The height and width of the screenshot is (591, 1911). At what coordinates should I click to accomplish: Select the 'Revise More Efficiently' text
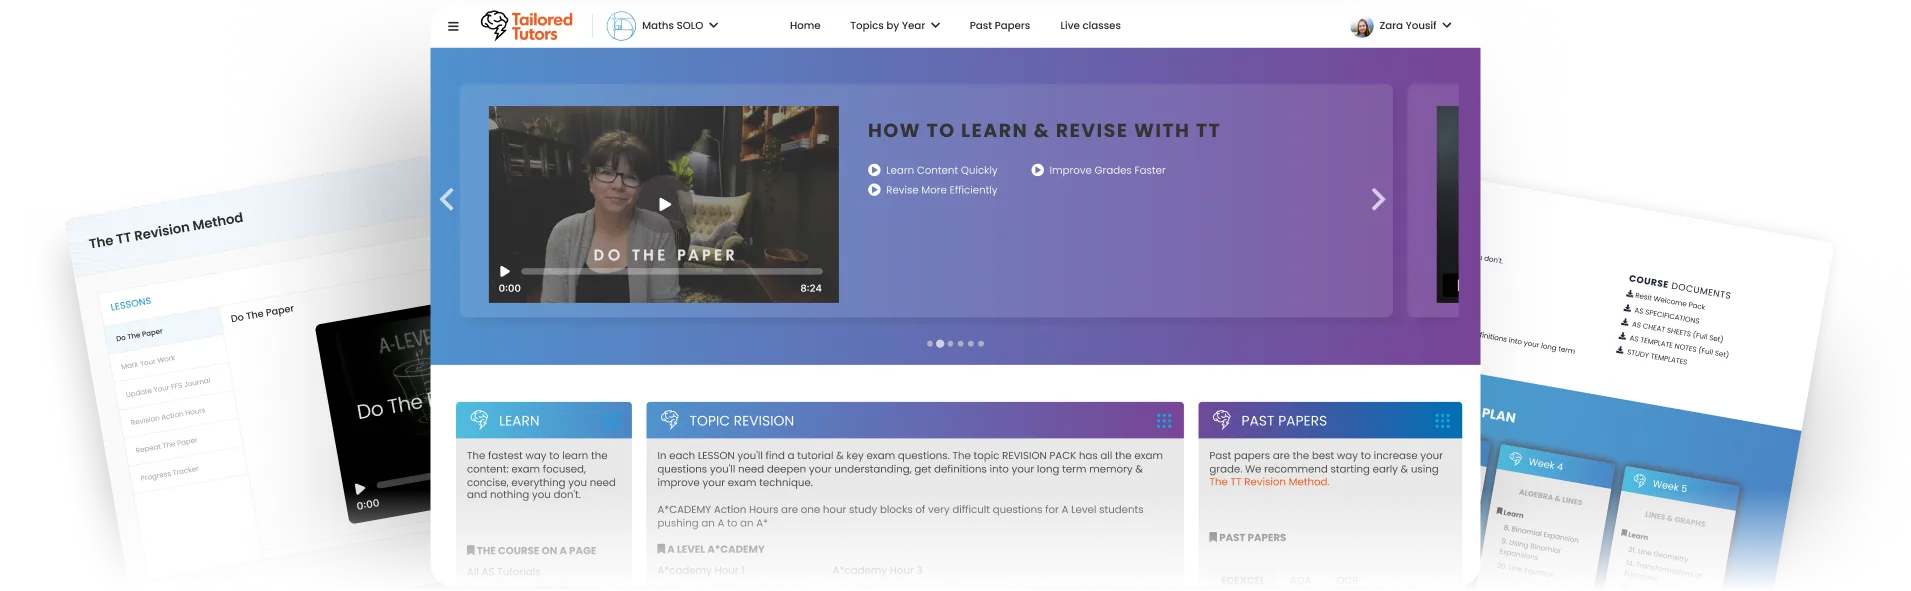point(941,189)
